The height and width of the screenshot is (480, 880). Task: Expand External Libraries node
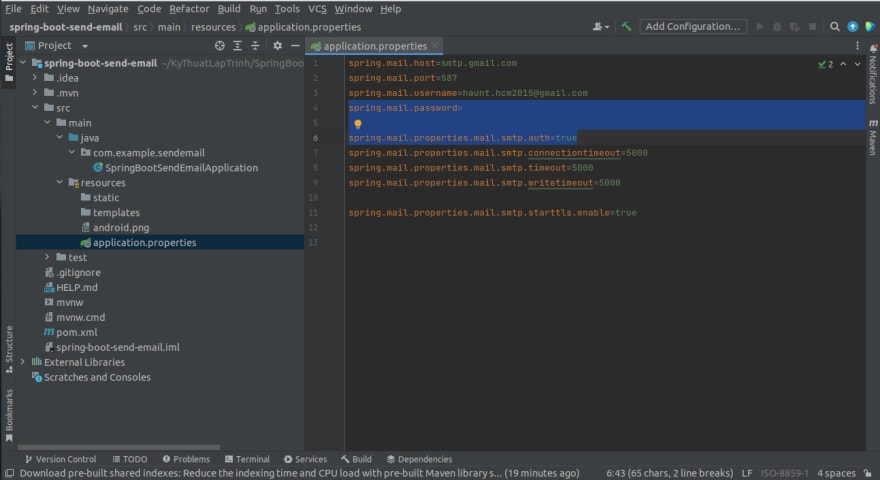pos(22,362)
